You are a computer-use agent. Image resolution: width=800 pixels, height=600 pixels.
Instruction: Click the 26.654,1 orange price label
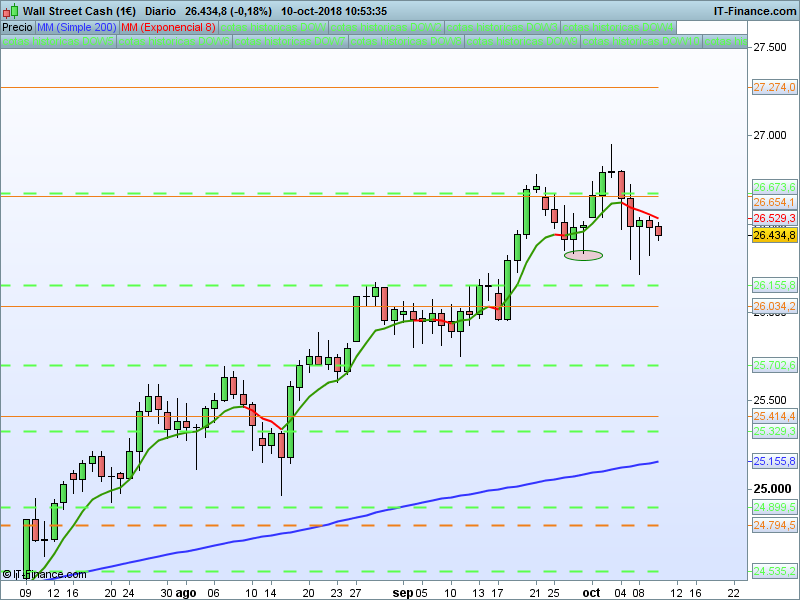pos(774,202)
